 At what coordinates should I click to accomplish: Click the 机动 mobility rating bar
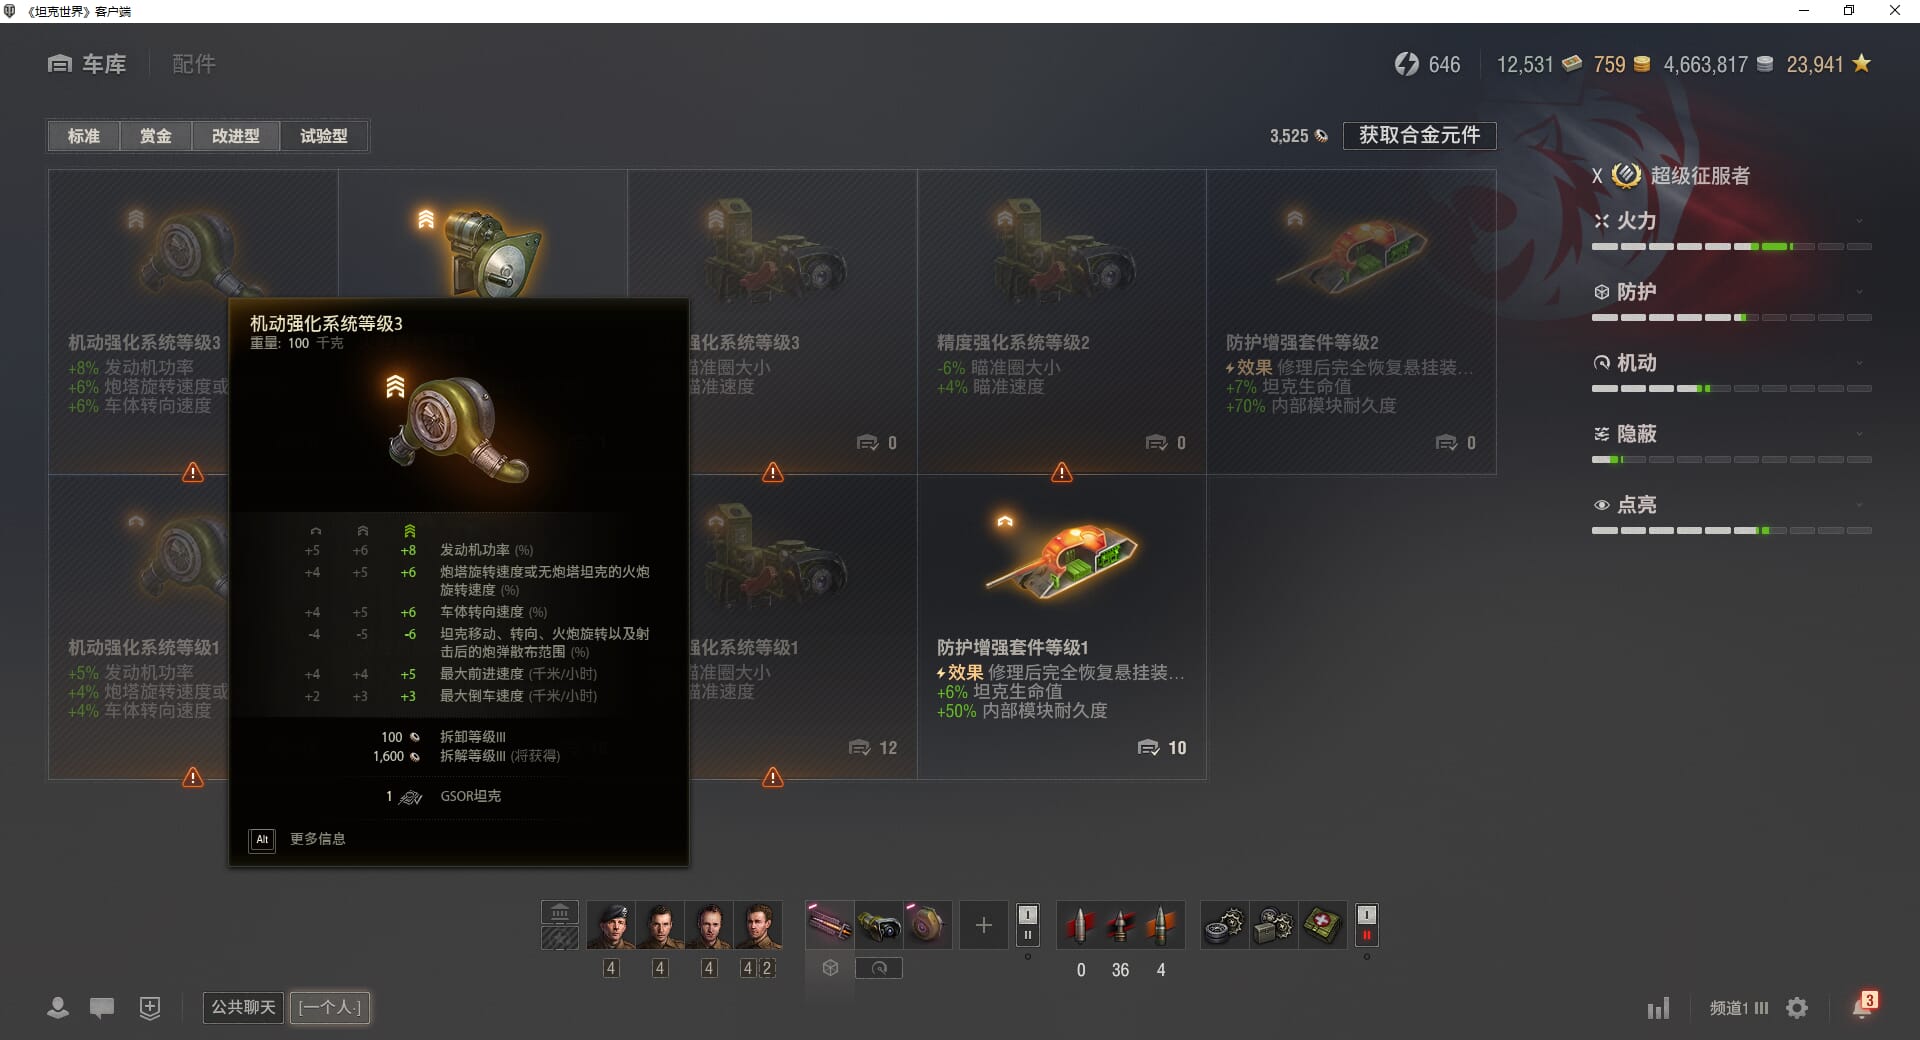1731,388
